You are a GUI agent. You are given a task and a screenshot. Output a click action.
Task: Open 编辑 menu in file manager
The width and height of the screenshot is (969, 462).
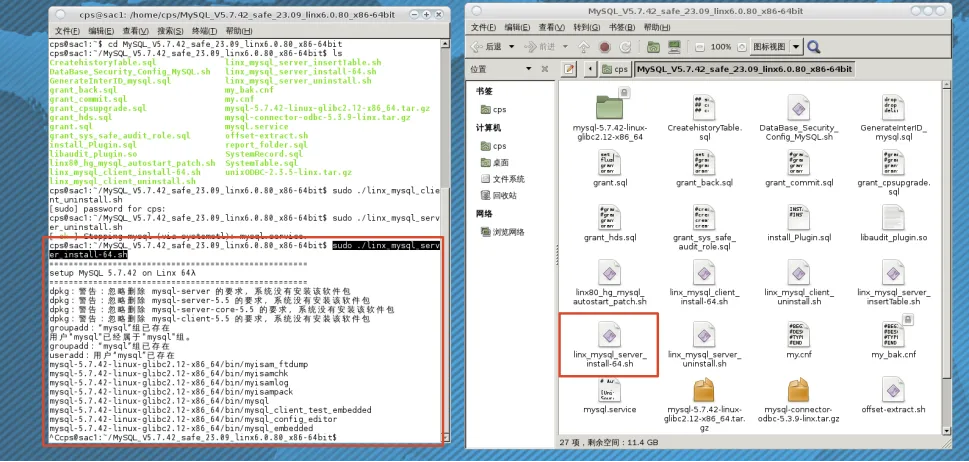pos(517,27)
